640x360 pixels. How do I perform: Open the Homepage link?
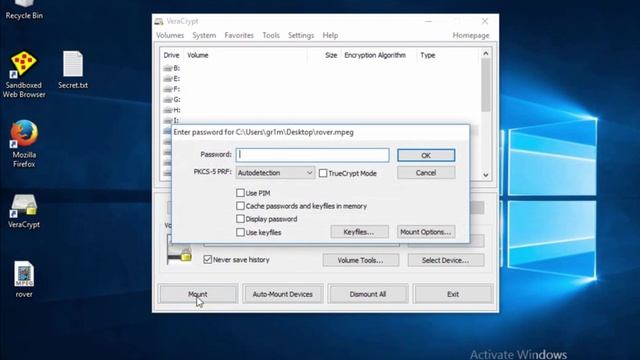pyautogui.click(x=471, y=36)
